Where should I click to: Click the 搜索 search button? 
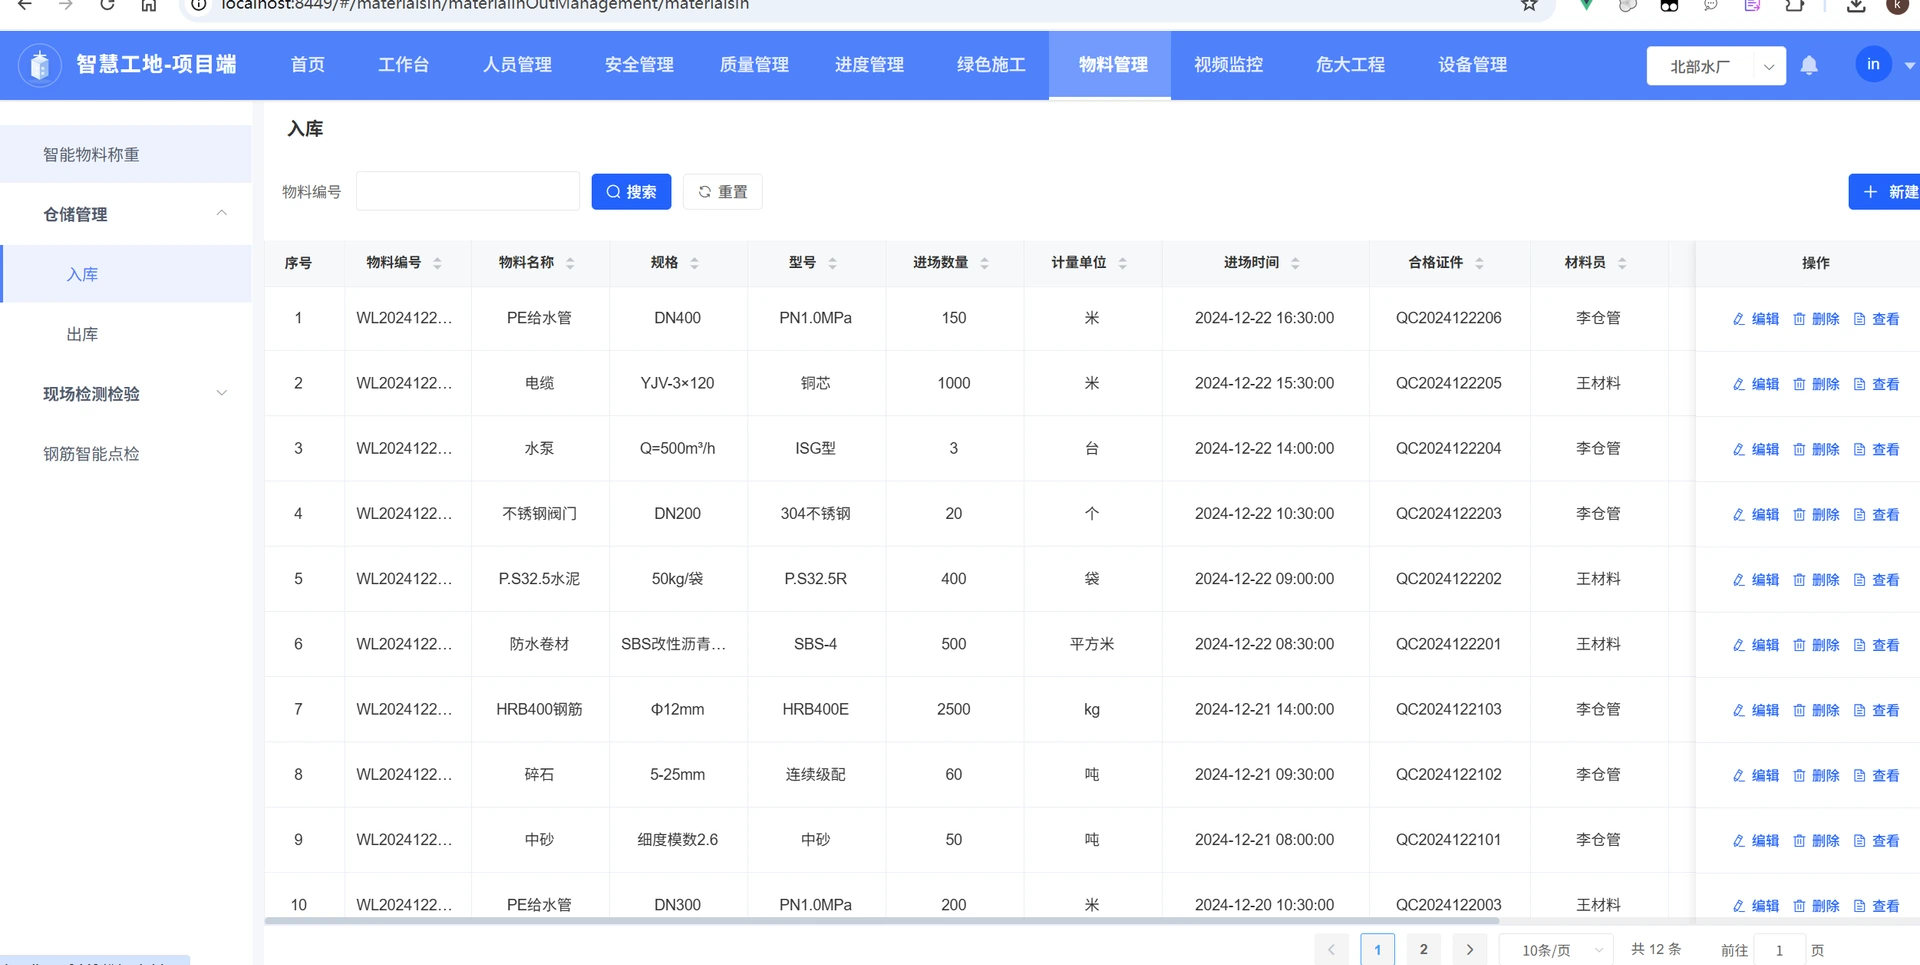tap(631, 191)
